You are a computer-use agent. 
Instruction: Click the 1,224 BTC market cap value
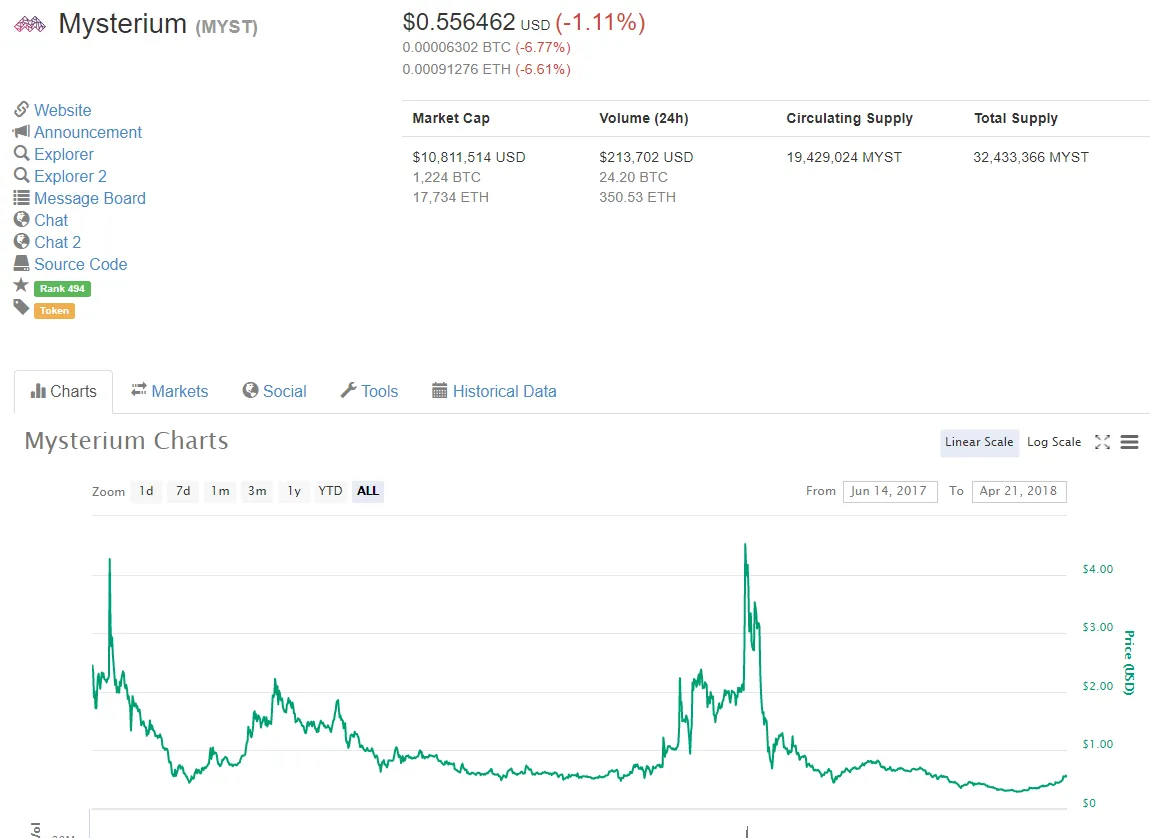447,177
